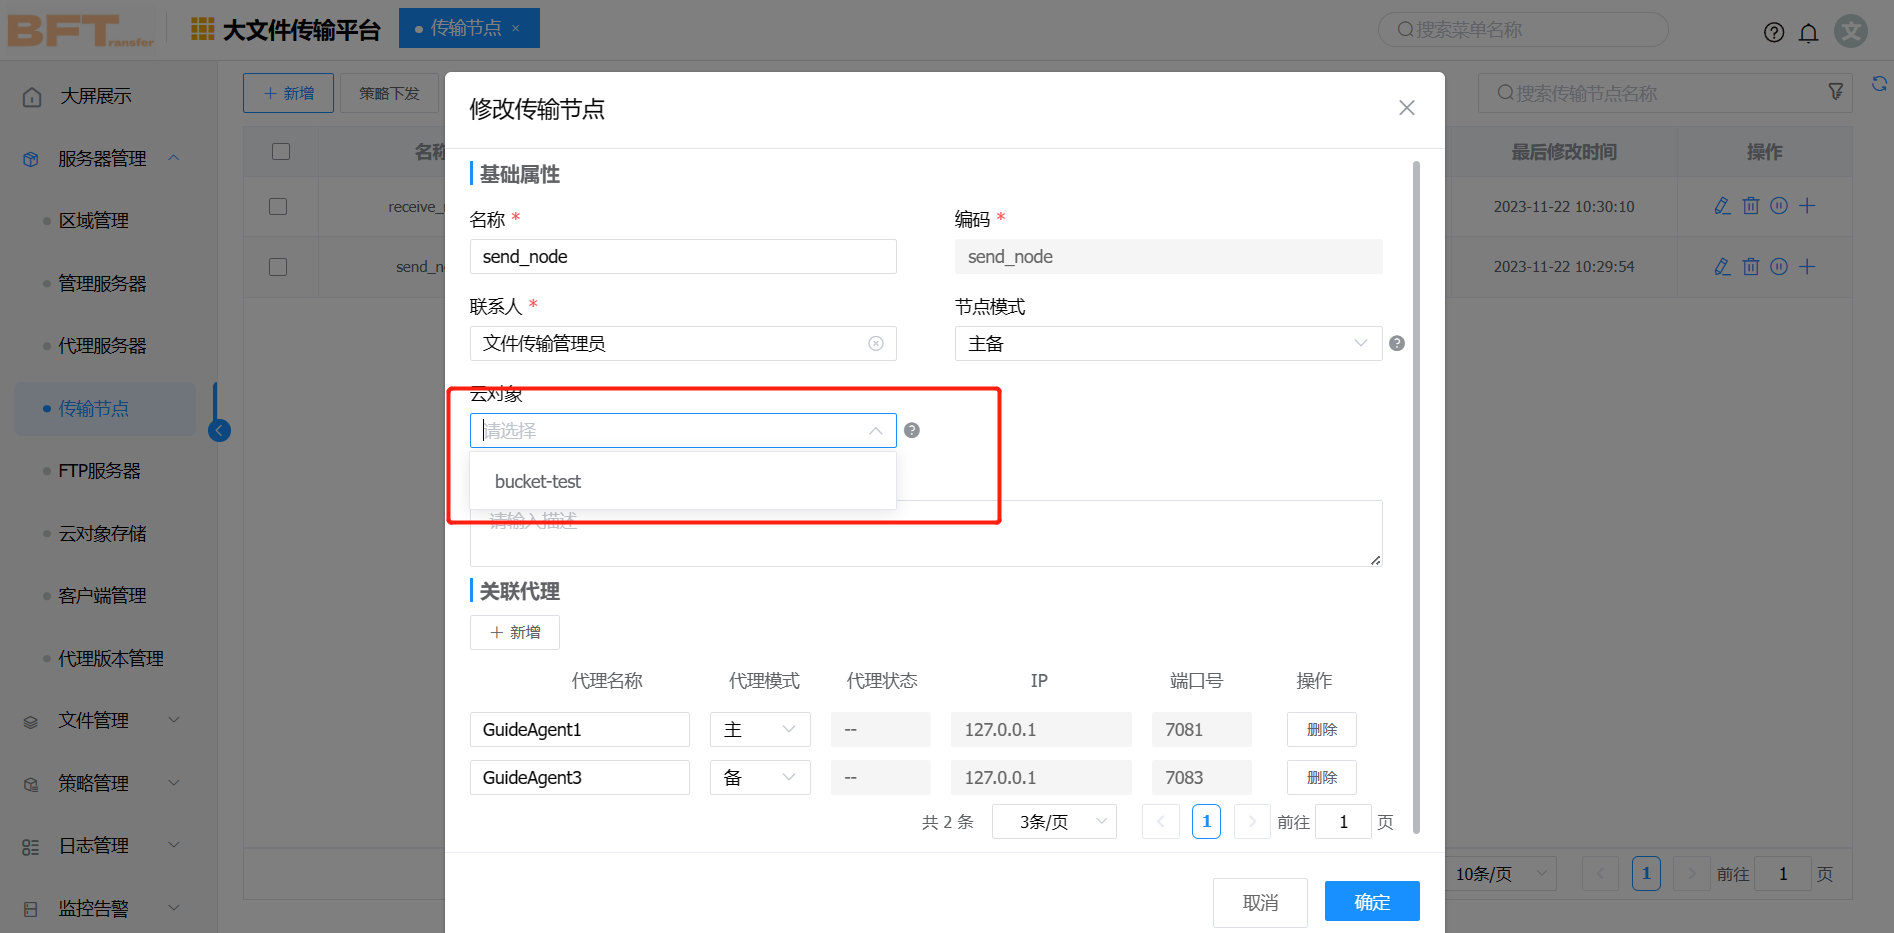
Task: Click the 搜索传输节点名称 search box
Action: coord(1665,93)
